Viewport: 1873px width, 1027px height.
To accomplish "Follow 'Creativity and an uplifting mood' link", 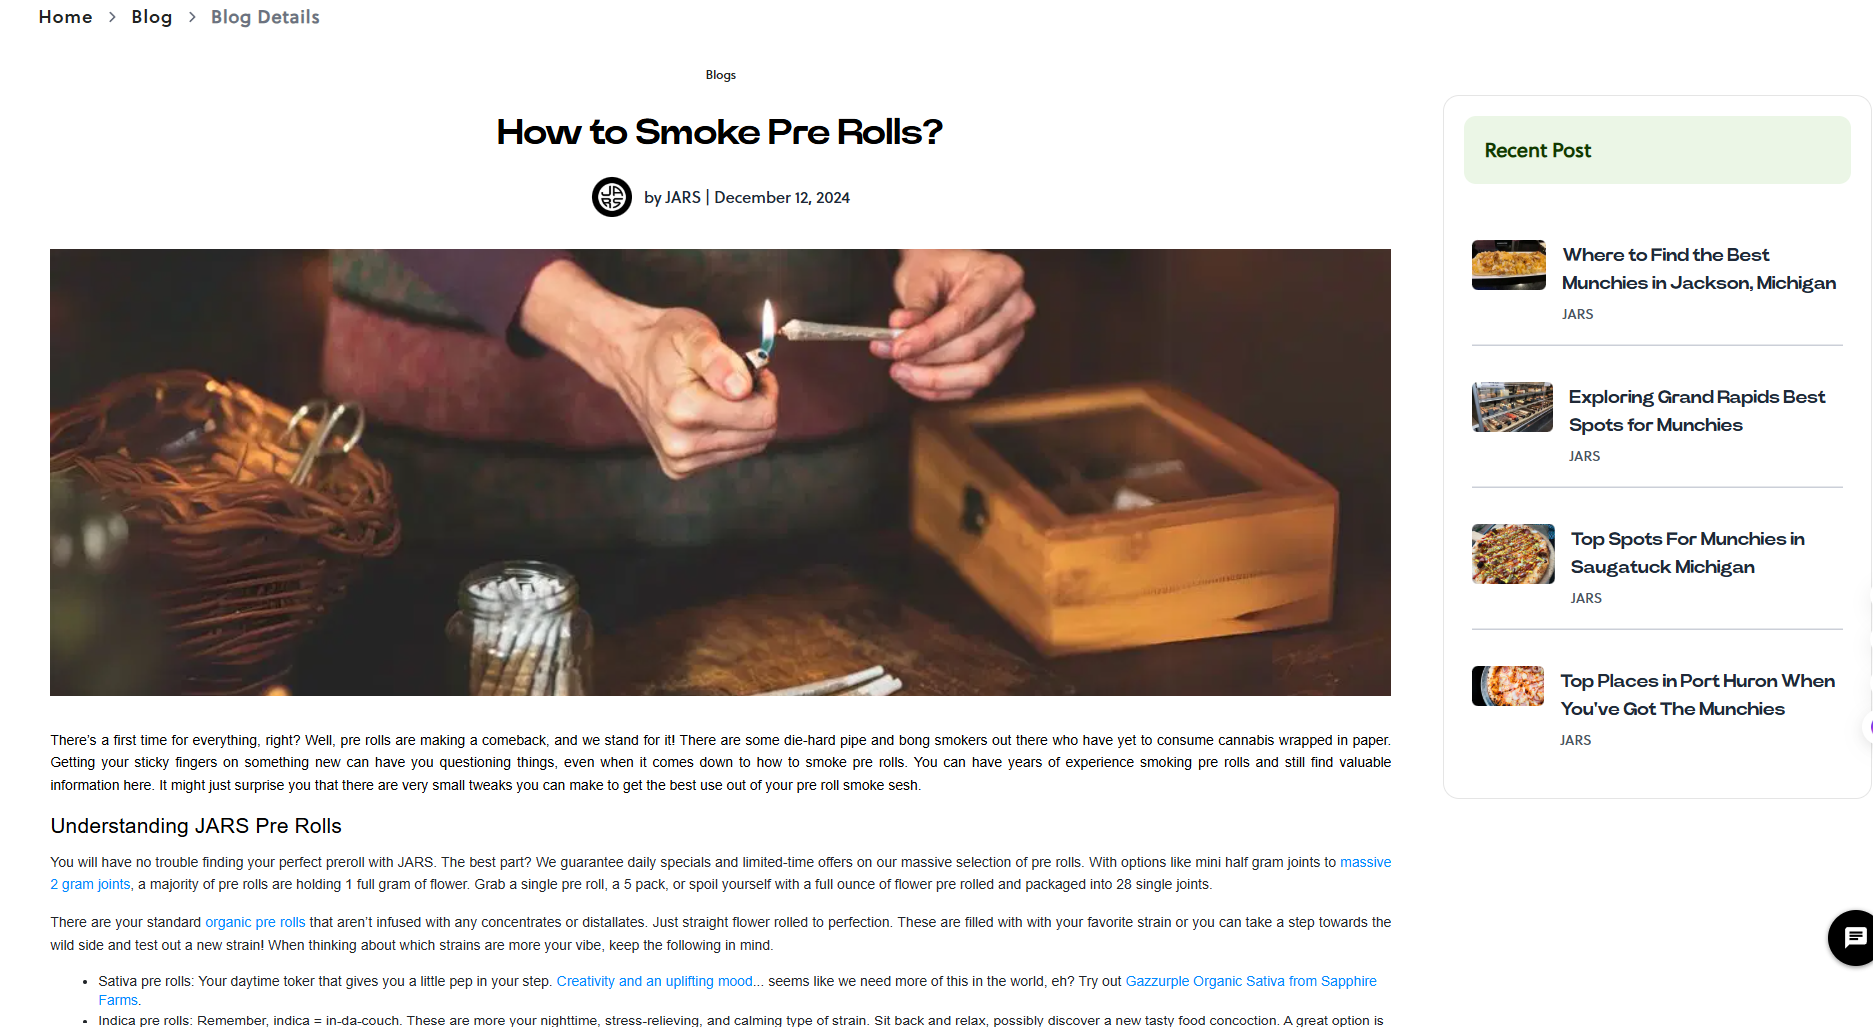I will pyautogui.click(x=654, y=981).
